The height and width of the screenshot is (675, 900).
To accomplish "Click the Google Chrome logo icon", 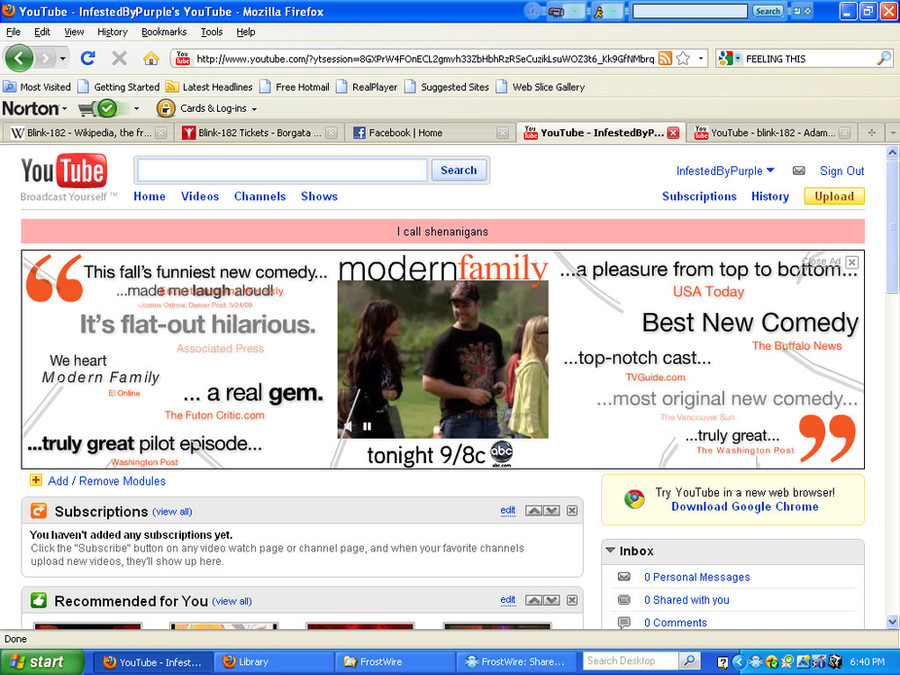I will (634, 499).
